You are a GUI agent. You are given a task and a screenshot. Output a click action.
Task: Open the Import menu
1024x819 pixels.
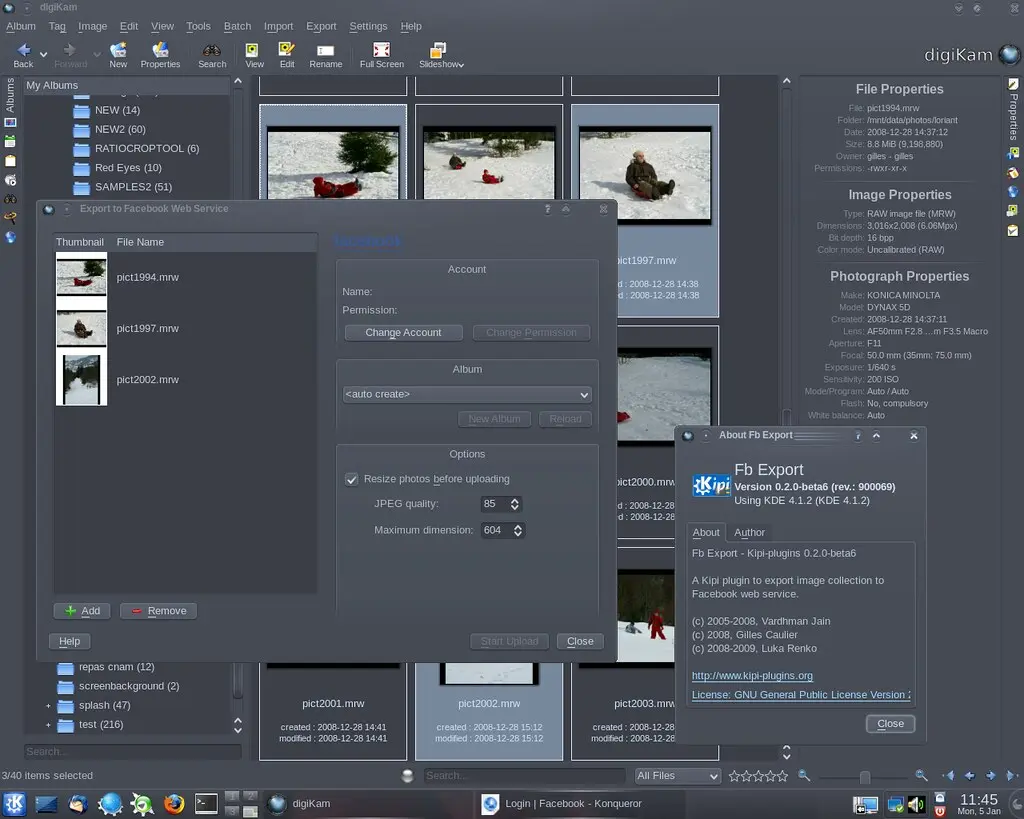tap(278, 26)
